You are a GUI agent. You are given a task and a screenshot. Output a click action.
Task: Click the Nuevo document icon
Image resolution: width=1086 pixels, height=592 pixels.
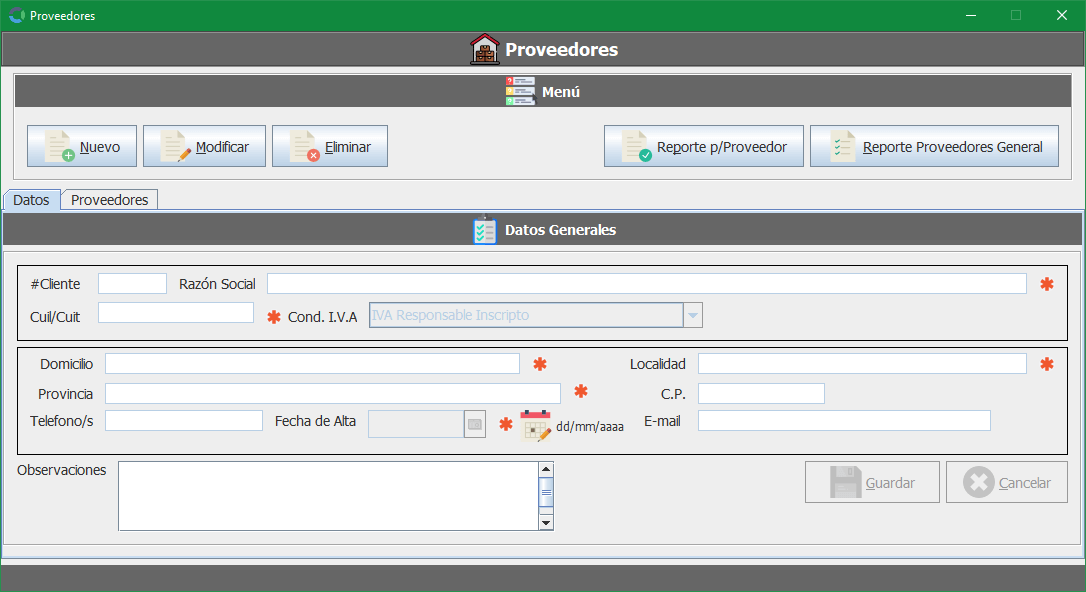pyautogui.click(x=60, y=147)
